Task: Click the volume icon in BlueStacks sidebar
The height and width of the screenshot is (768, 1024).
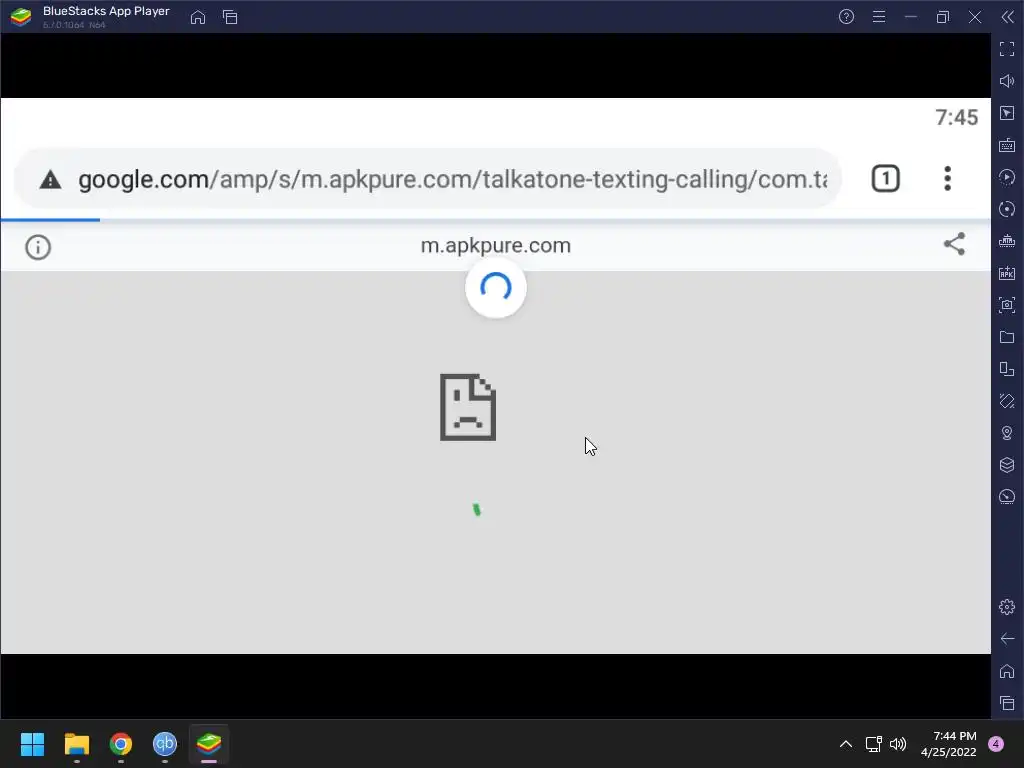Action: click(1007, 81)
